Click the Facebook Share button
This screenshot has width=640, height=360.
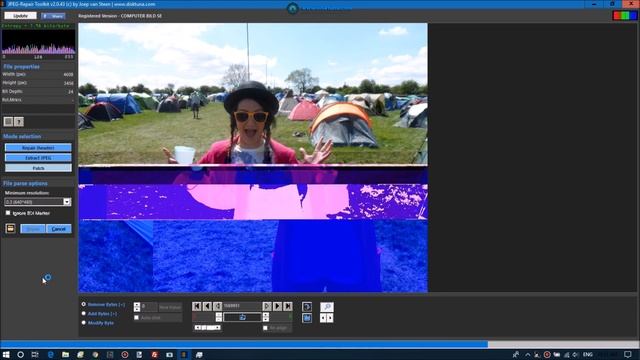pos(53,16)
